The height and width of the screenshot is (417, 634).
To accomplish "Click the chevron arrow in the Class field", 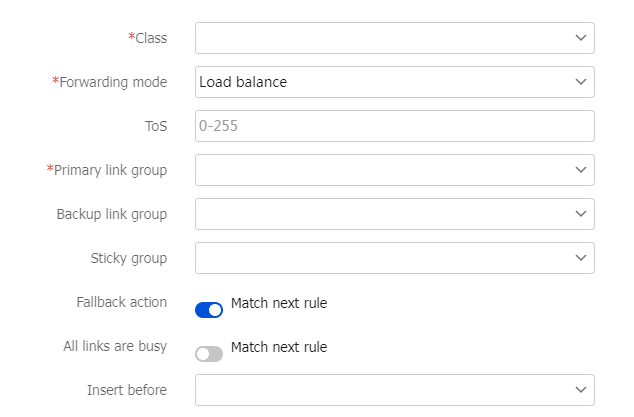I will point(581,38).
